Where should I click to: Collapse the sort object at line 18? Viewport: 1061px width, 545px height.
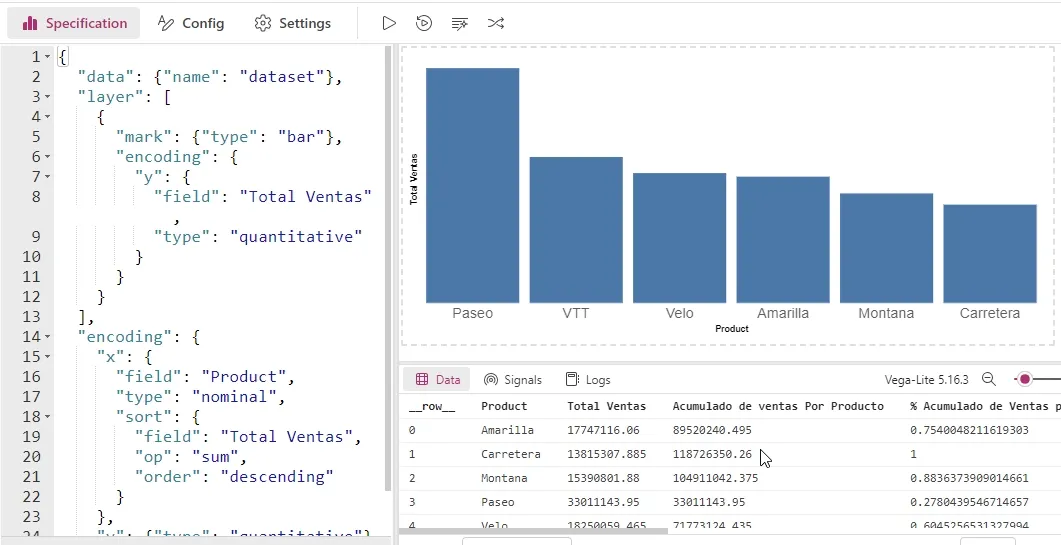(x=47, y=417)
